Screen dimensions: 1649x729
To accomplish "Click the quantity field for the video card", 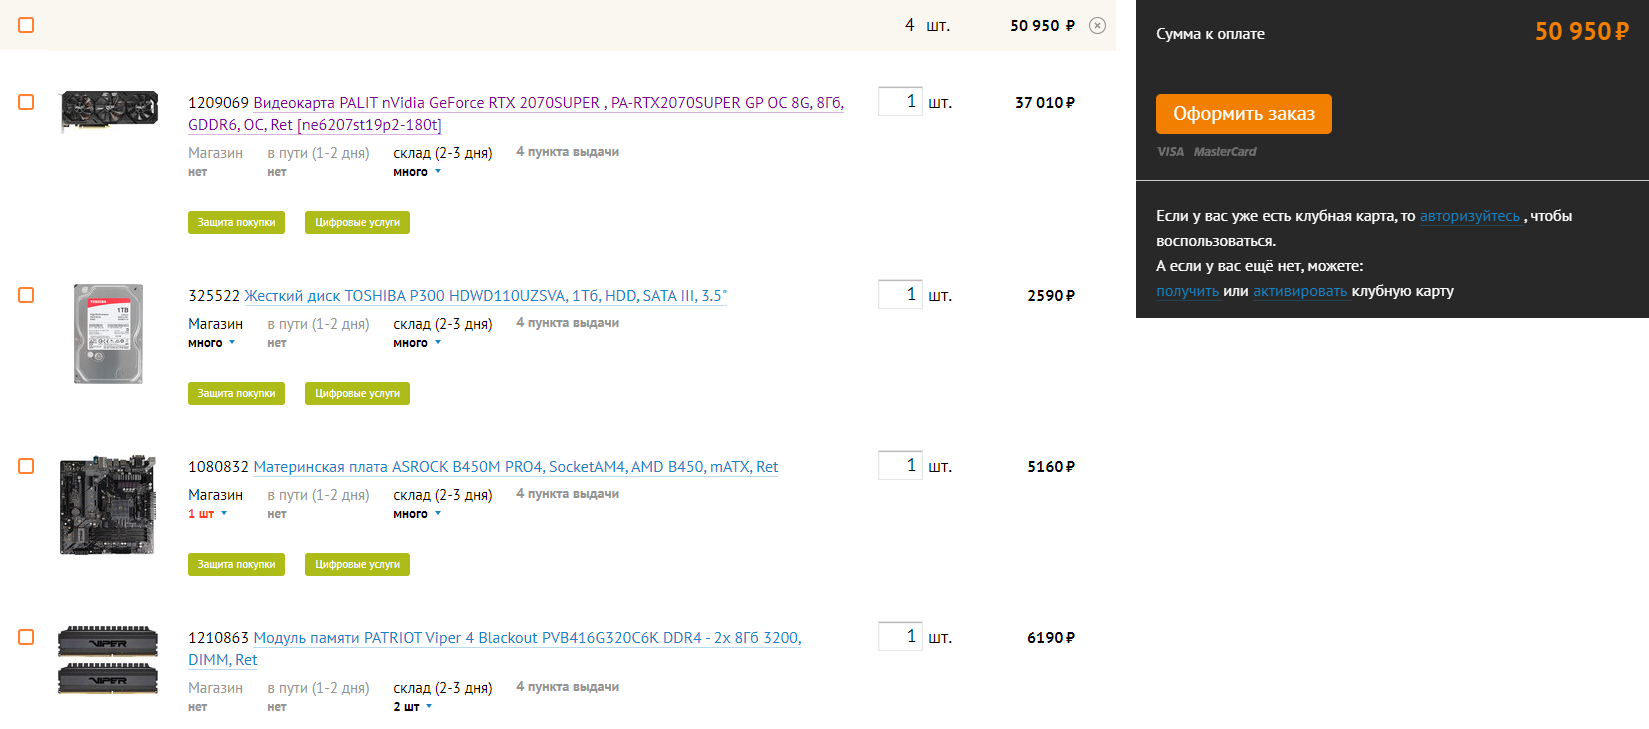I will pos(899,101).
